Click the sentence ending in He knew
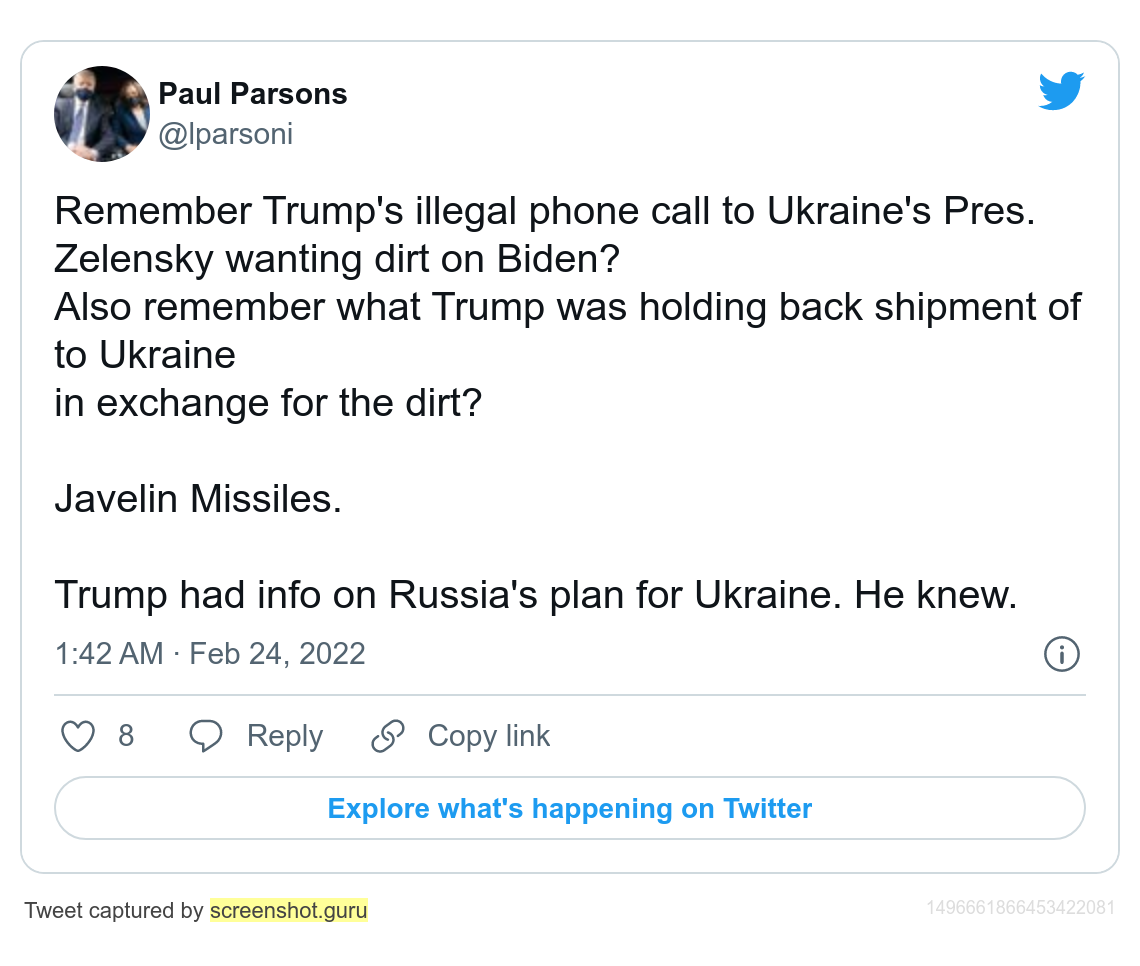Screen dimensions: 1140x966 point(535,594)
